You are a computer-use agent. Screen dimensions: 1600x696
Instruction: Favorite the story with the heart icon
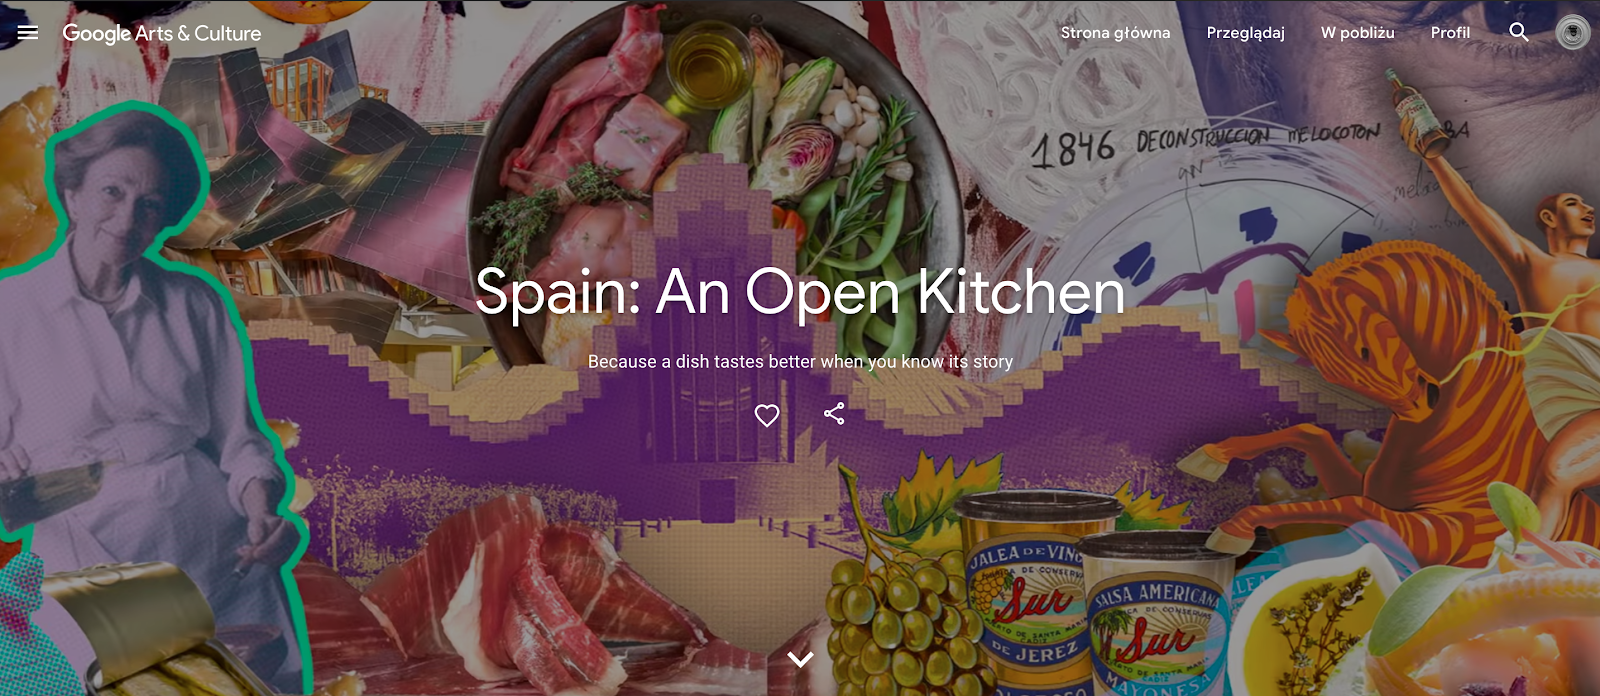767,415
